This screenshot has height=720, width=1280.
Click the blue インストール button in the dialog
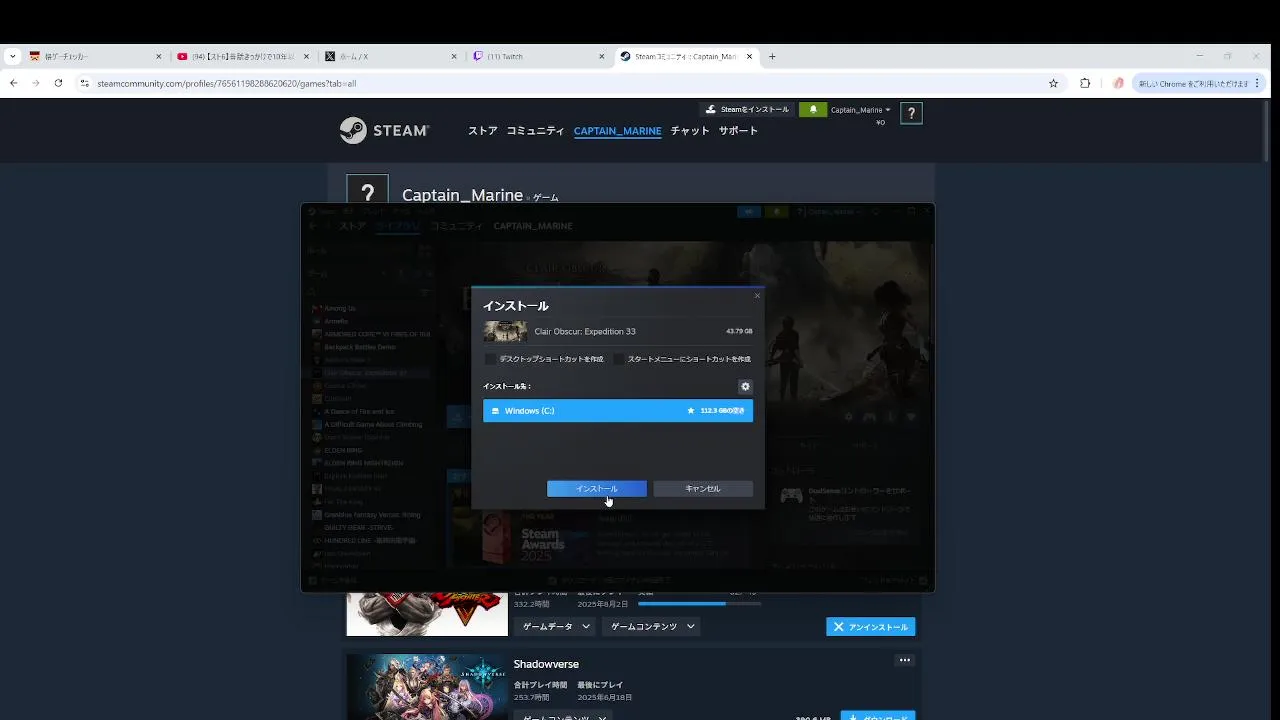click(596, 489)
